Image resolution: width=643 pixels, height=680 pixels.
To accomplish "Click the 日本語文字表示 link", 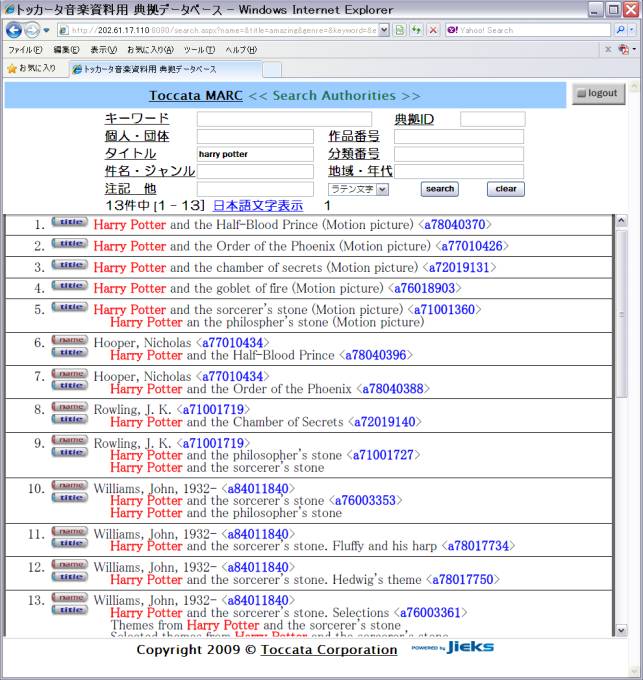I will point(258,206).
